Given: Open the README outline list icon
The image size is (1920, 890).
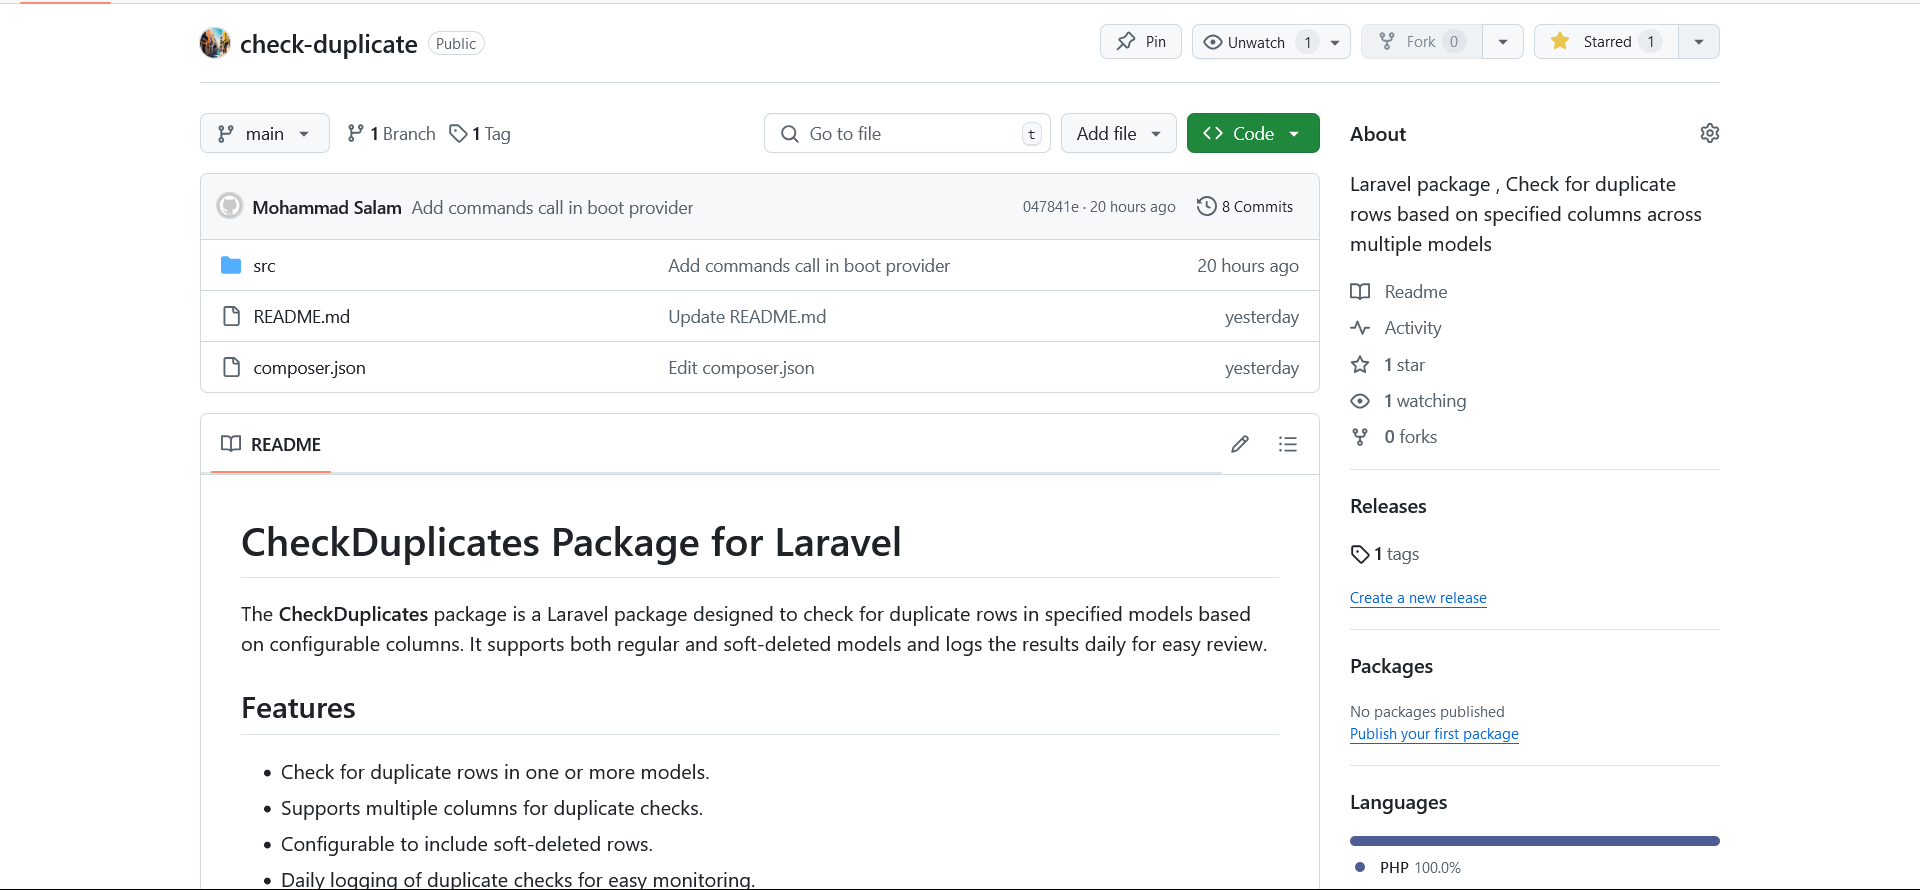Looking at the screenshot, I should (1288, 444).
